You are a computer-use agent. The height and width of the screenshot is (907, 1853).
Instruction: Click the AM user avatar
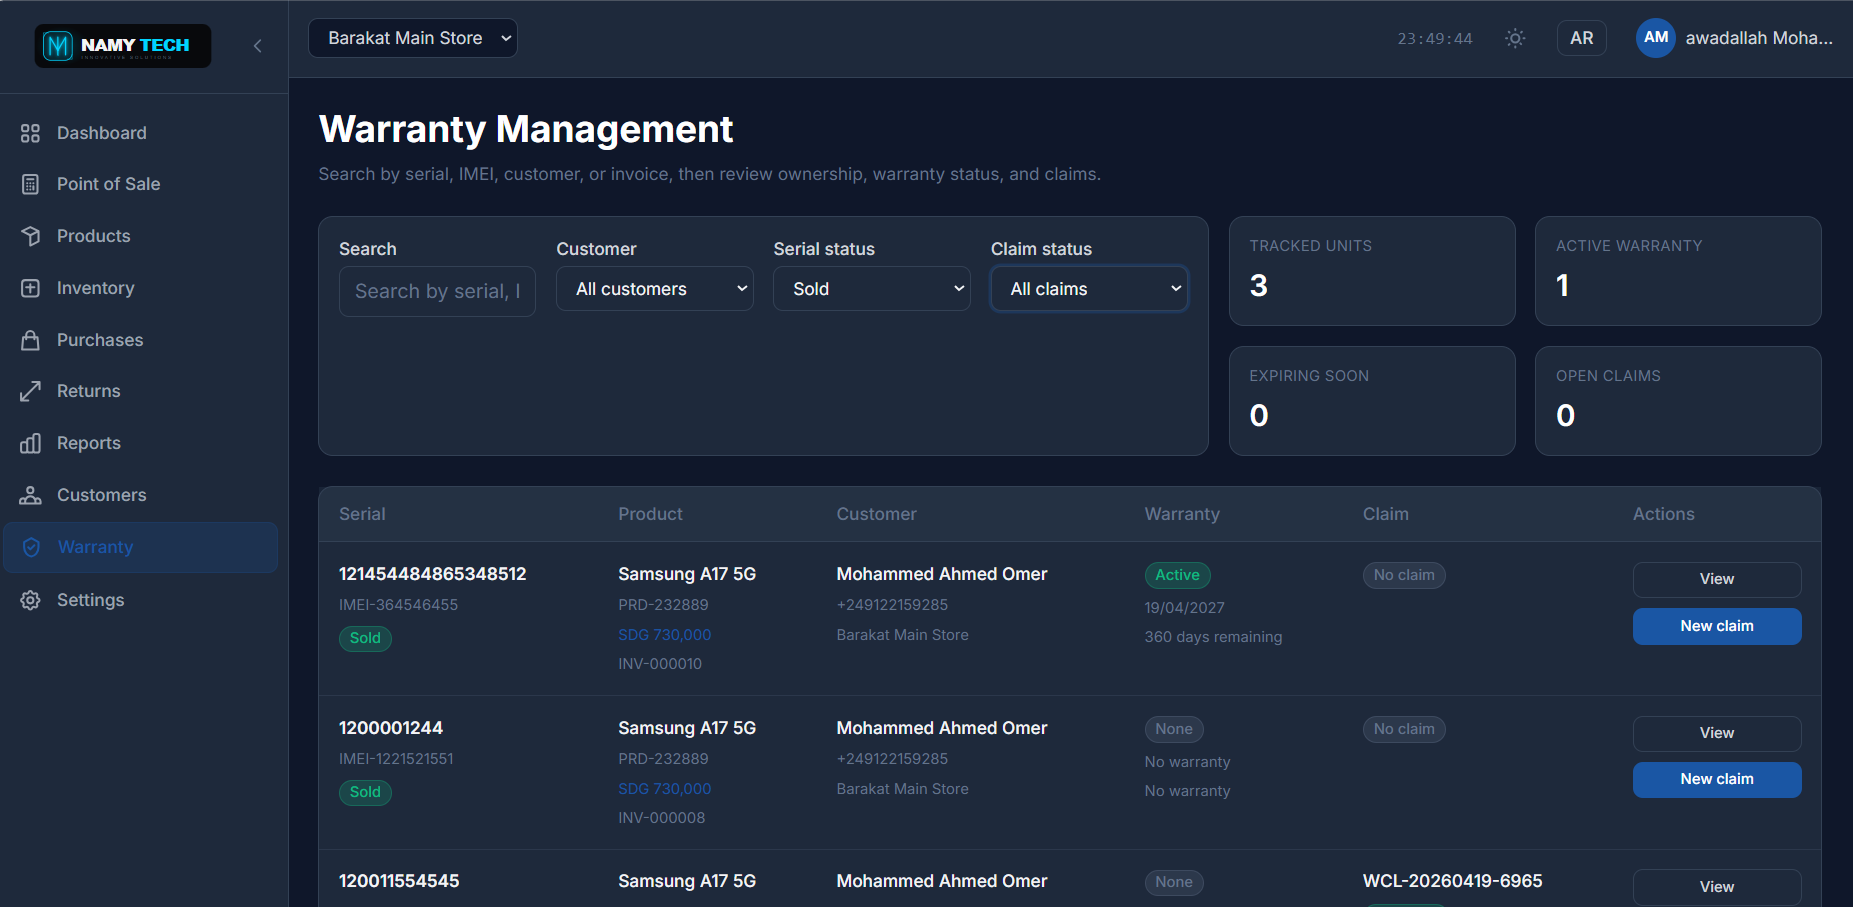1655,38
